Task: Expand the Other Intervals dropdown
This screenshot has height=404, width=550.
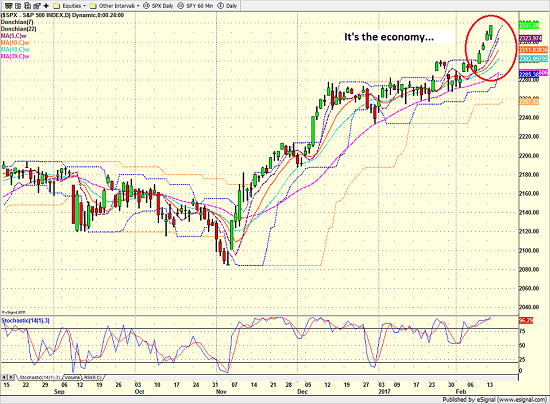Action: pos(119,6)
